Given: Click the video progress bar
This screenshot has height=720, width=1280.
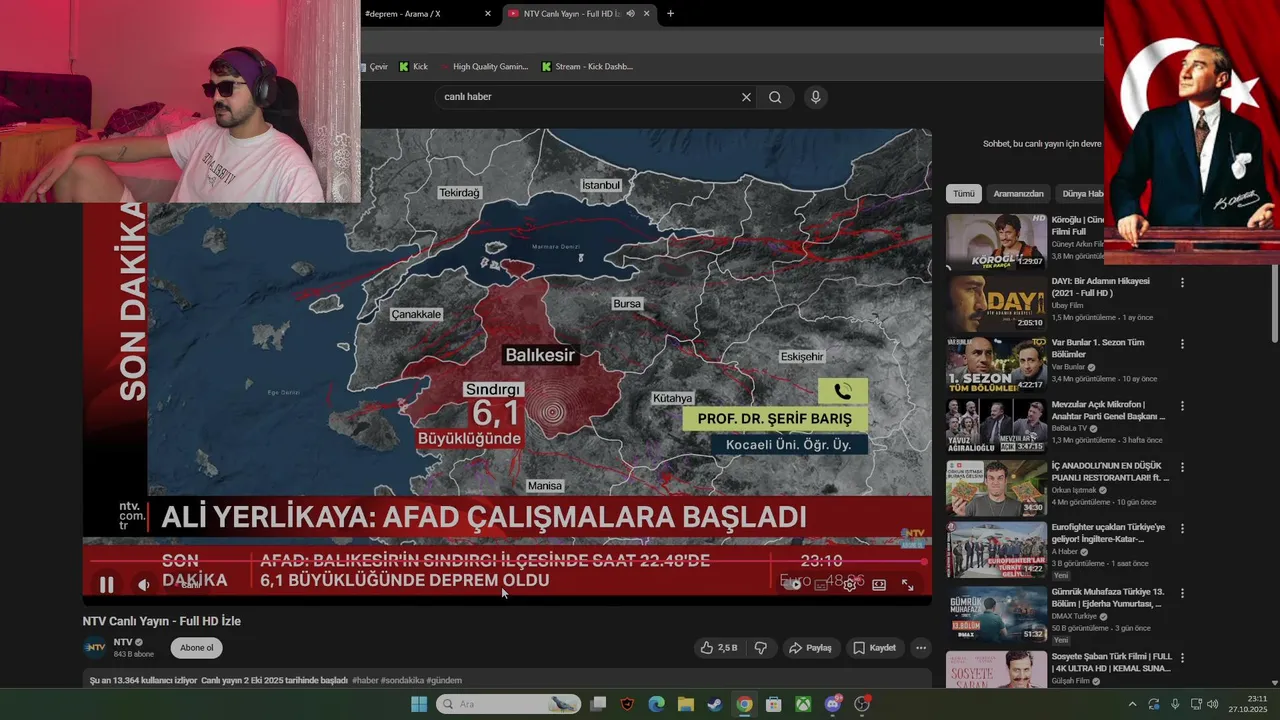Looking at the screenshot, I should [x=507, y=562].
